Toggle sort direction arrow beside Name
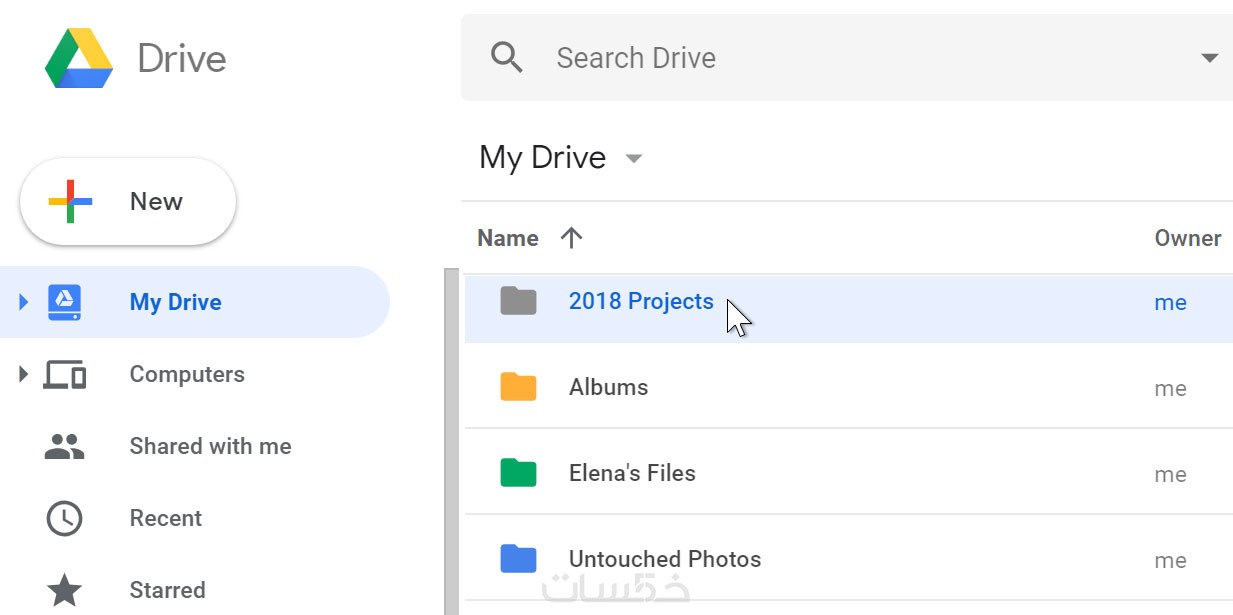The height and width of the screenshot is (615, 1233). (571, 238)
